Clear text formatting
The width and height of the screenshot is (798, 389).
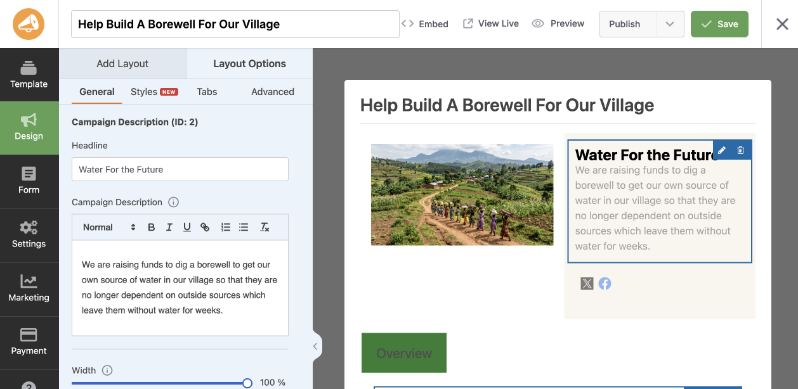click(265, 227)
